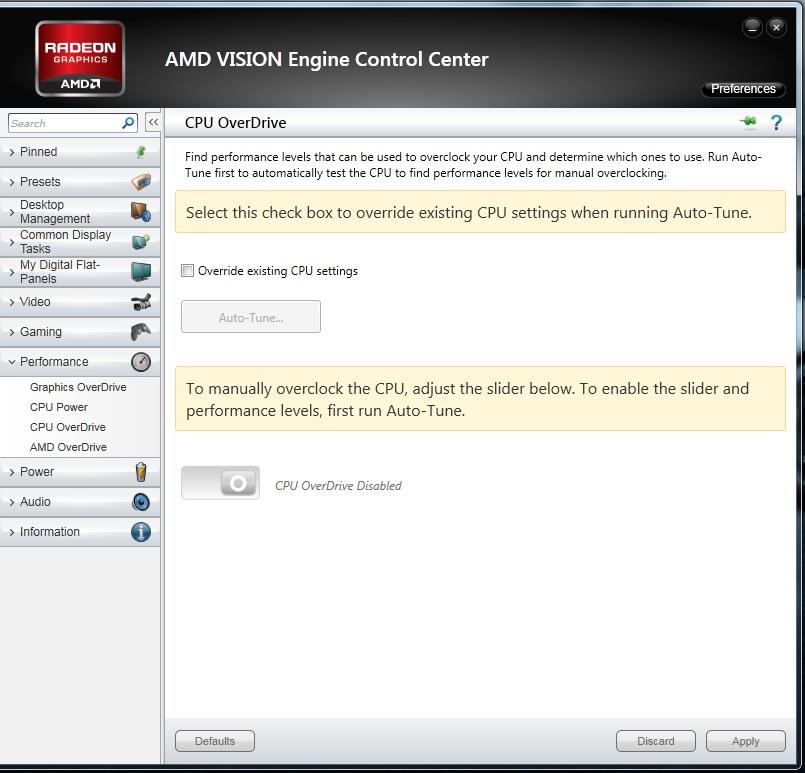Click the Apply button
The width and height of the screenshot is (805, 773).
click(x=745, y=741)
